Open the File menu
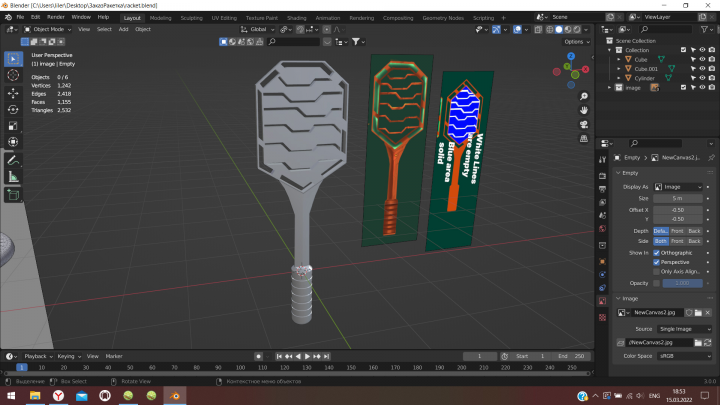The height and width of the screenshot is (405, 720). pos(20,17)
